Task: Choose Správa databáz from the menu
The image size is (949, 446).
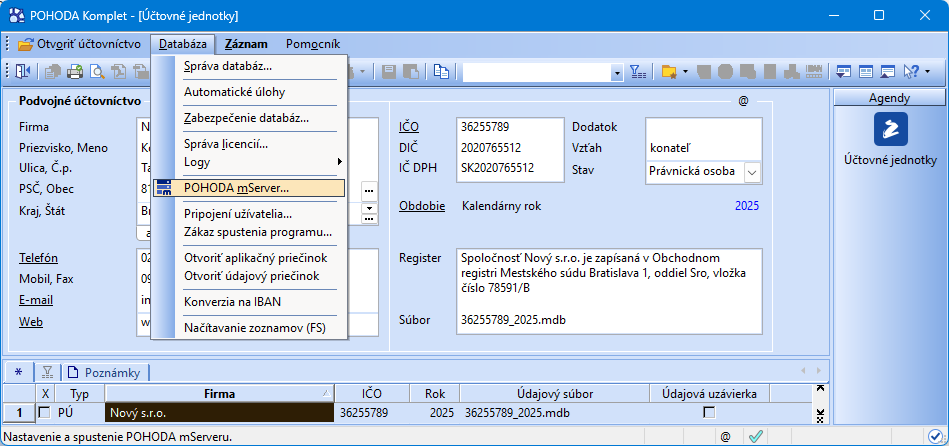Action: pyautogui.click(x=227, y=66)
